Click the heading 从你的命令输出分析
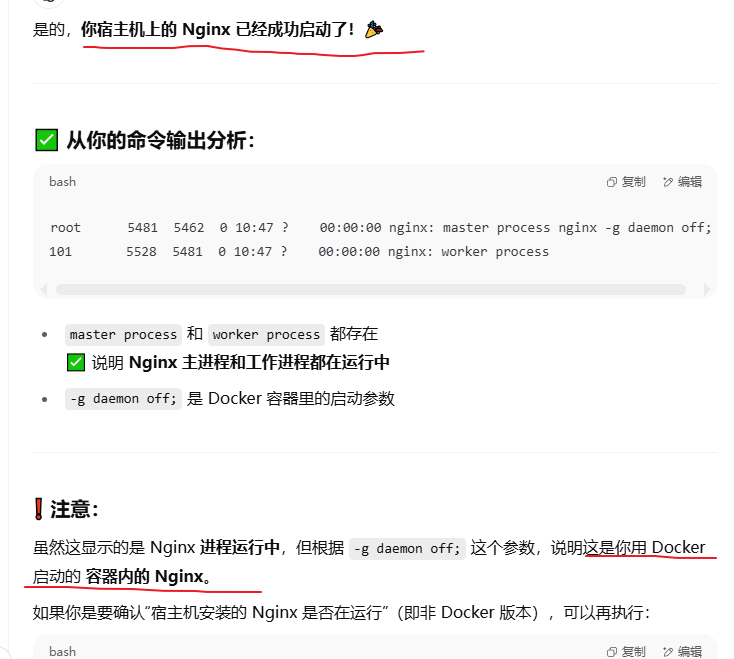The width and height of the screenshot is (734, 659). (161, 140)
